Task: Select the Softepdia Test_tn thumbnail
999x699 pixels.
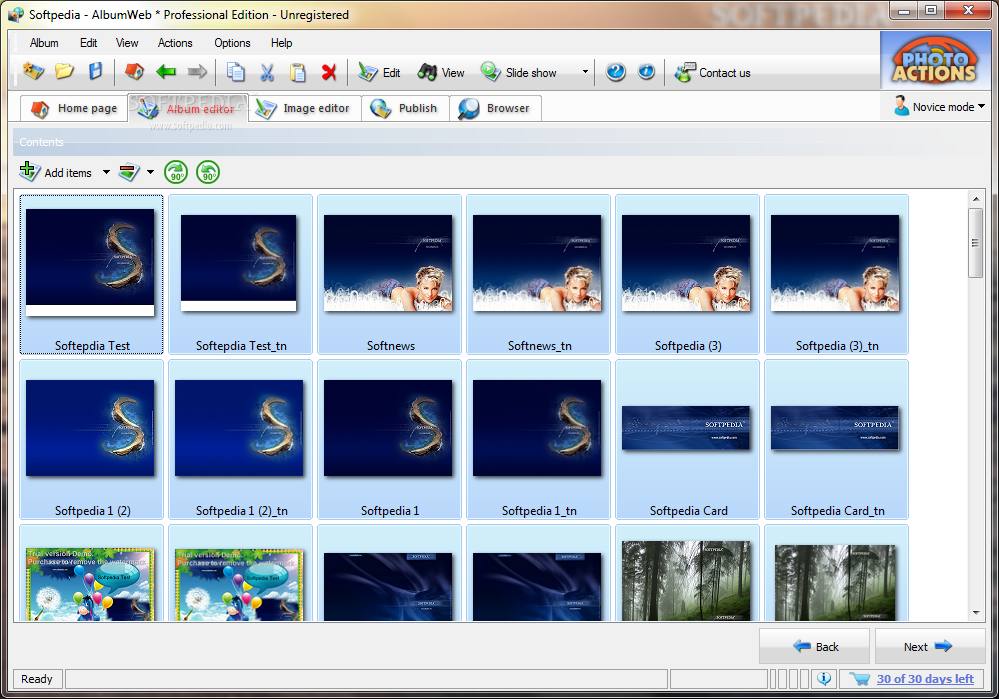Action: coord(240,274)
